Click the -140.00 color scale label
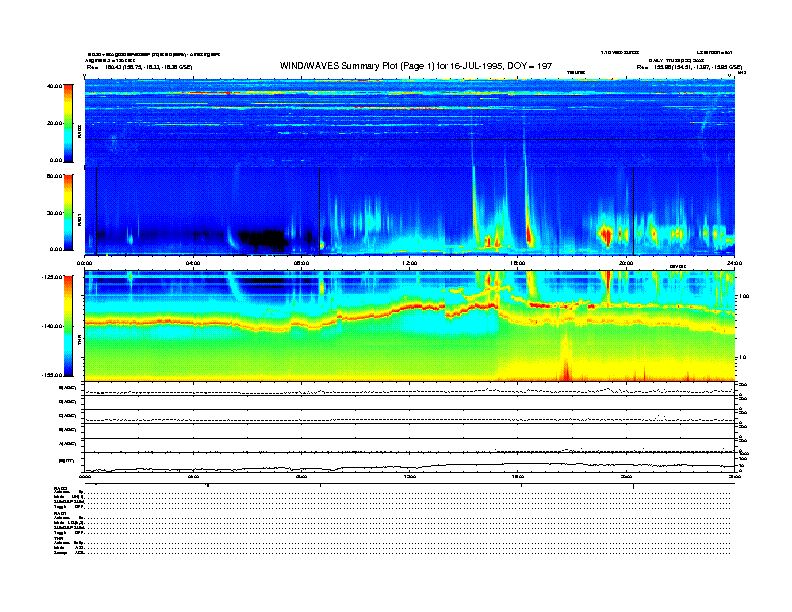The width and height of the screenshot is (792, 612). pyautogui.click(x=52, y=326)
